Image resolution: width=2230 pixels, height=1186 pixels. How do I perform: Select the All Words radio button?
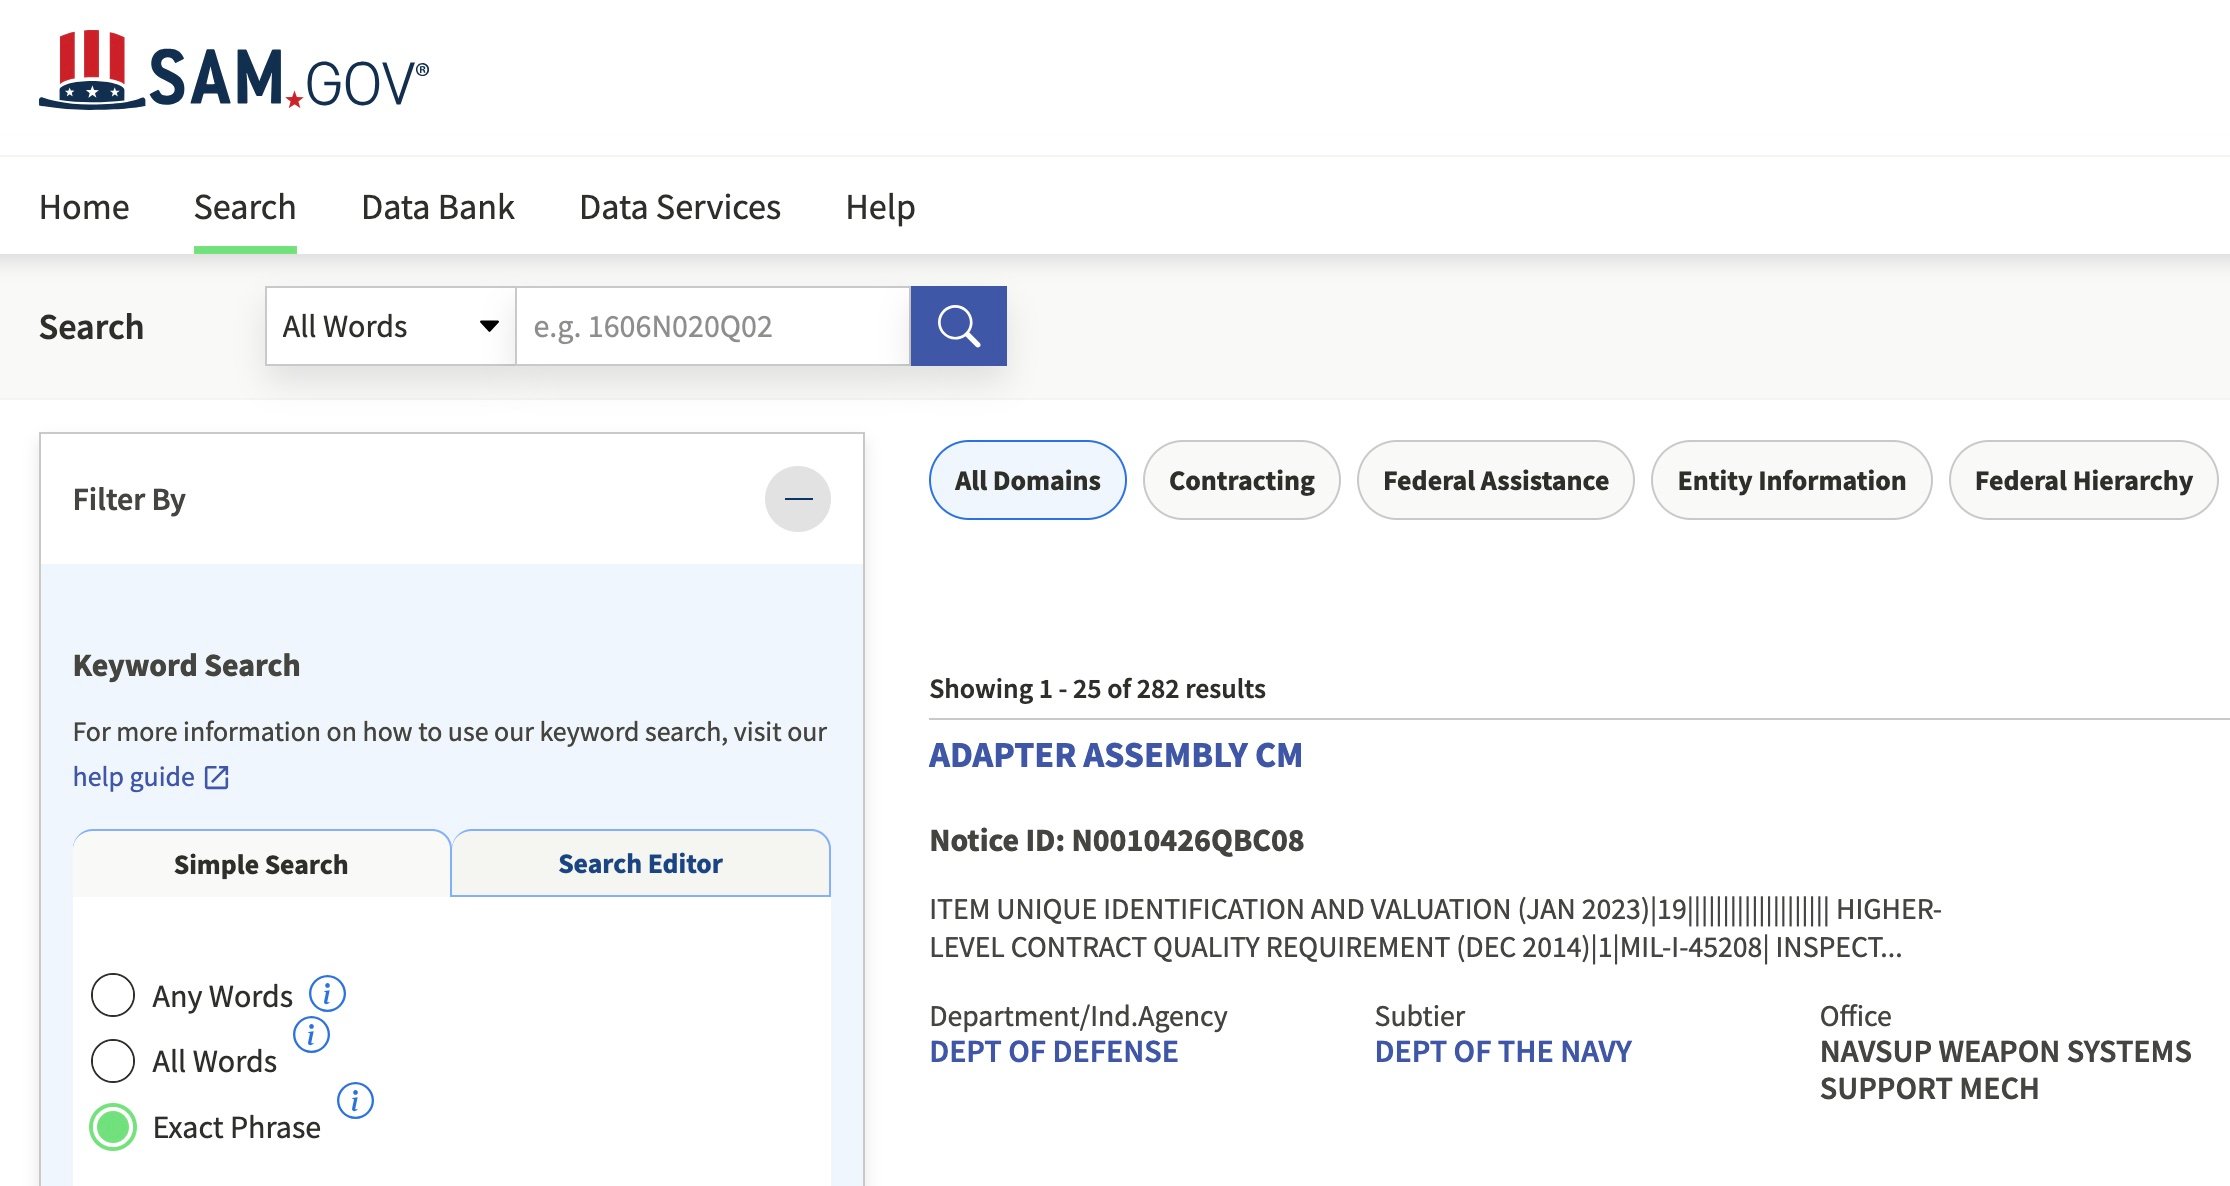[113, 1060]
